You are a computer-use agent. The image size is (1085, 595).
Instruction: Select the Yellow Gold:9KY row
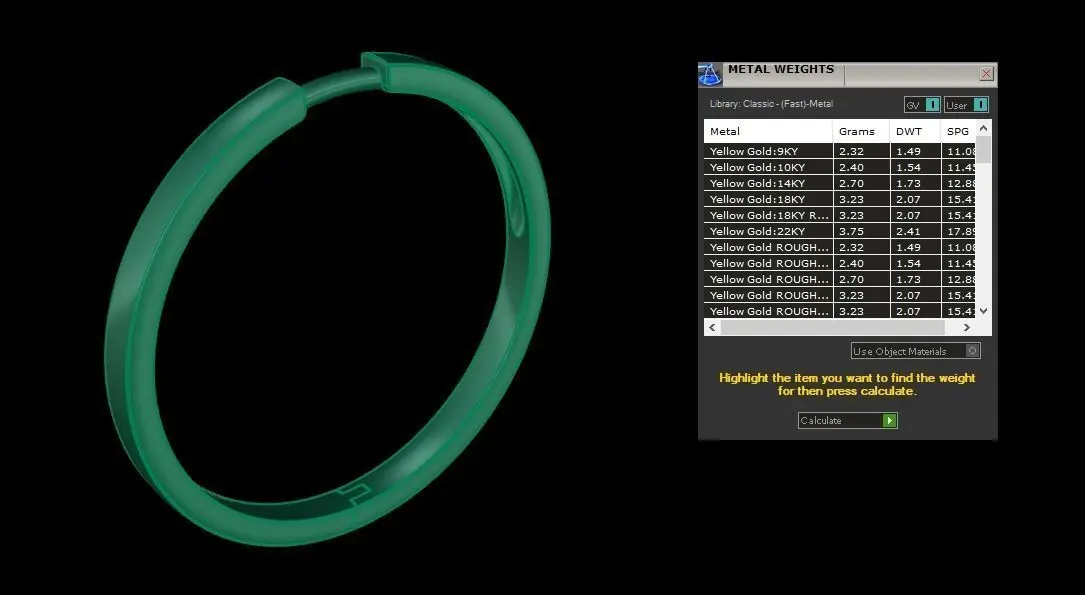[839, 151]
